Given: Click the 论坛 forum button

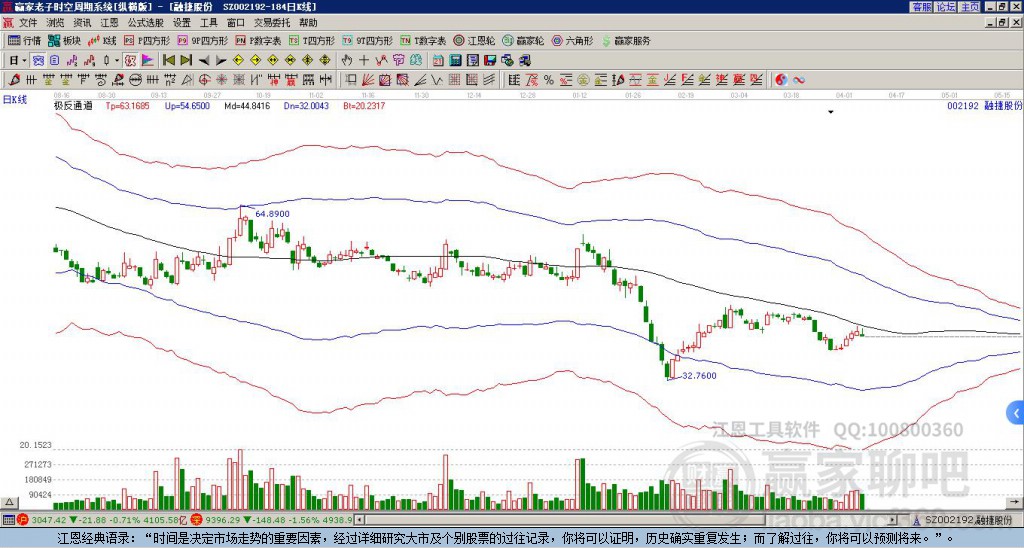Looking at the screenshot, I should pyautogui.click(x=945, y=6).
